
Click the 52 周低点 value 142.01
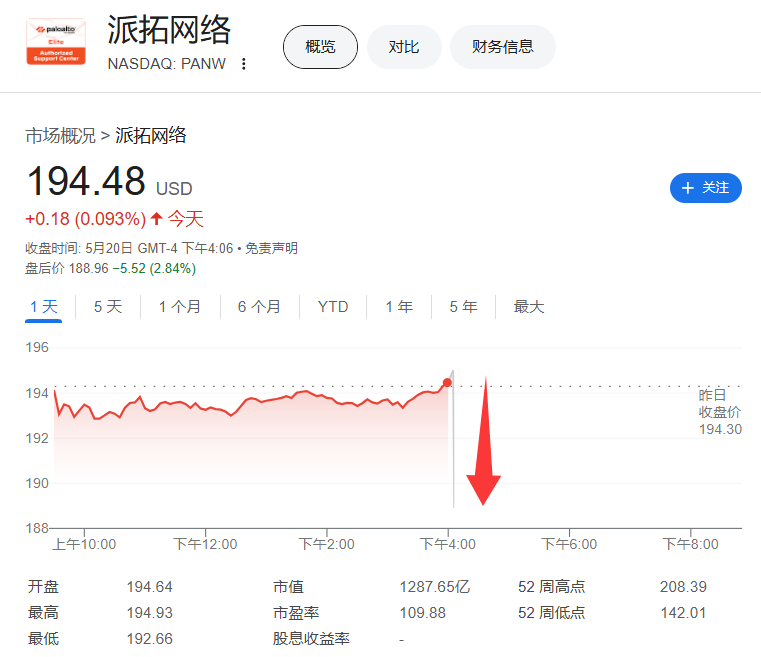pos(683,613)
